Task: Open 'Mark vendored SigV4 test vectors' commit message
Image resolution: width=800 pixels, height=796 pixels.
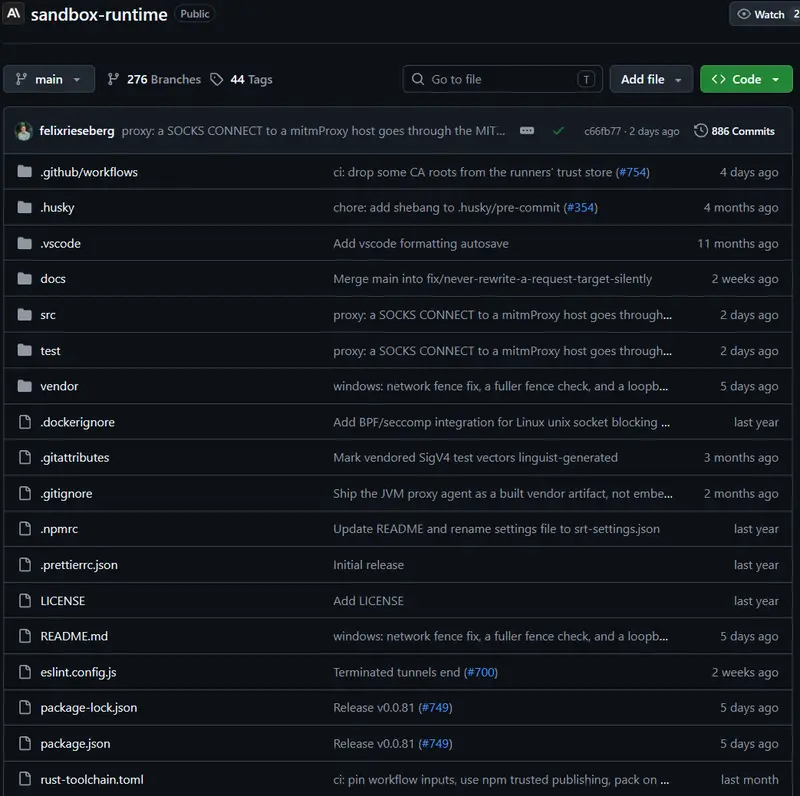Action: pos(475,458)
